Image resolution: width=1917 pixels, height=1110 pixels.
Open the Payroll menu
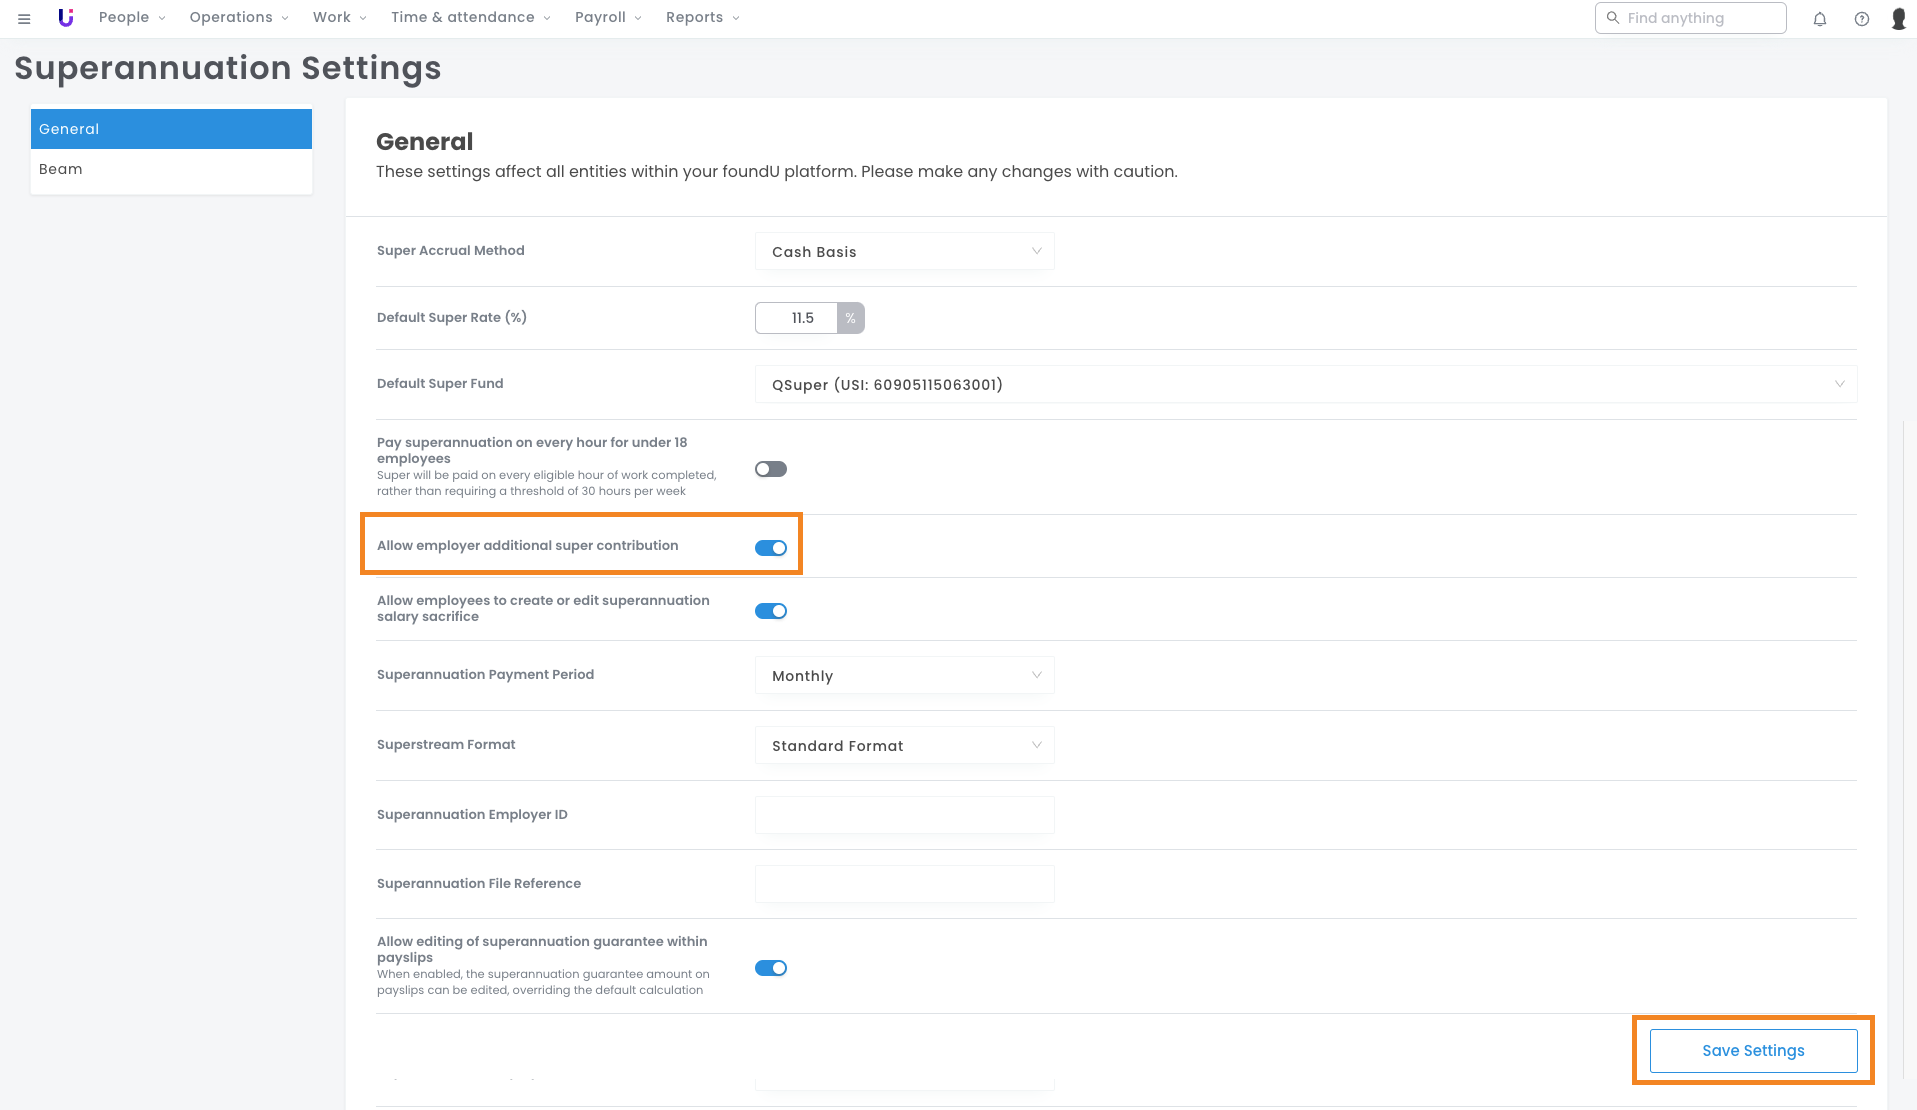coord(607,18)
